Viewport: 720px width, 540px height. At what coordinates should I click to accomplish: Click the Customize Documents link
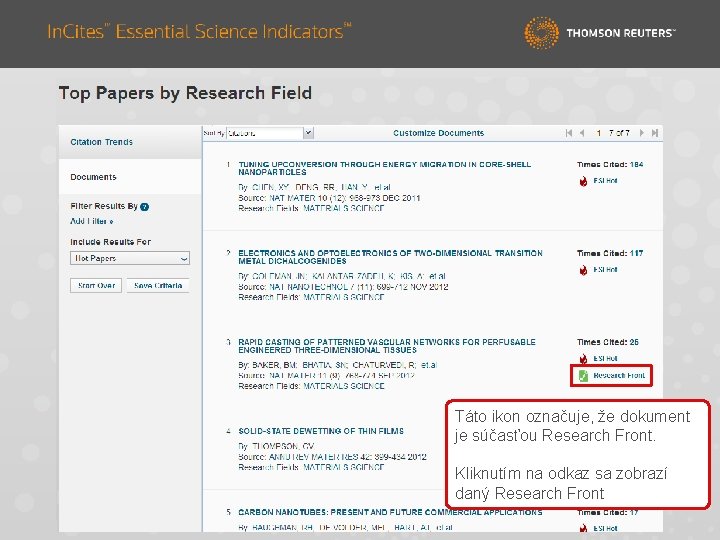pos(439,133)
